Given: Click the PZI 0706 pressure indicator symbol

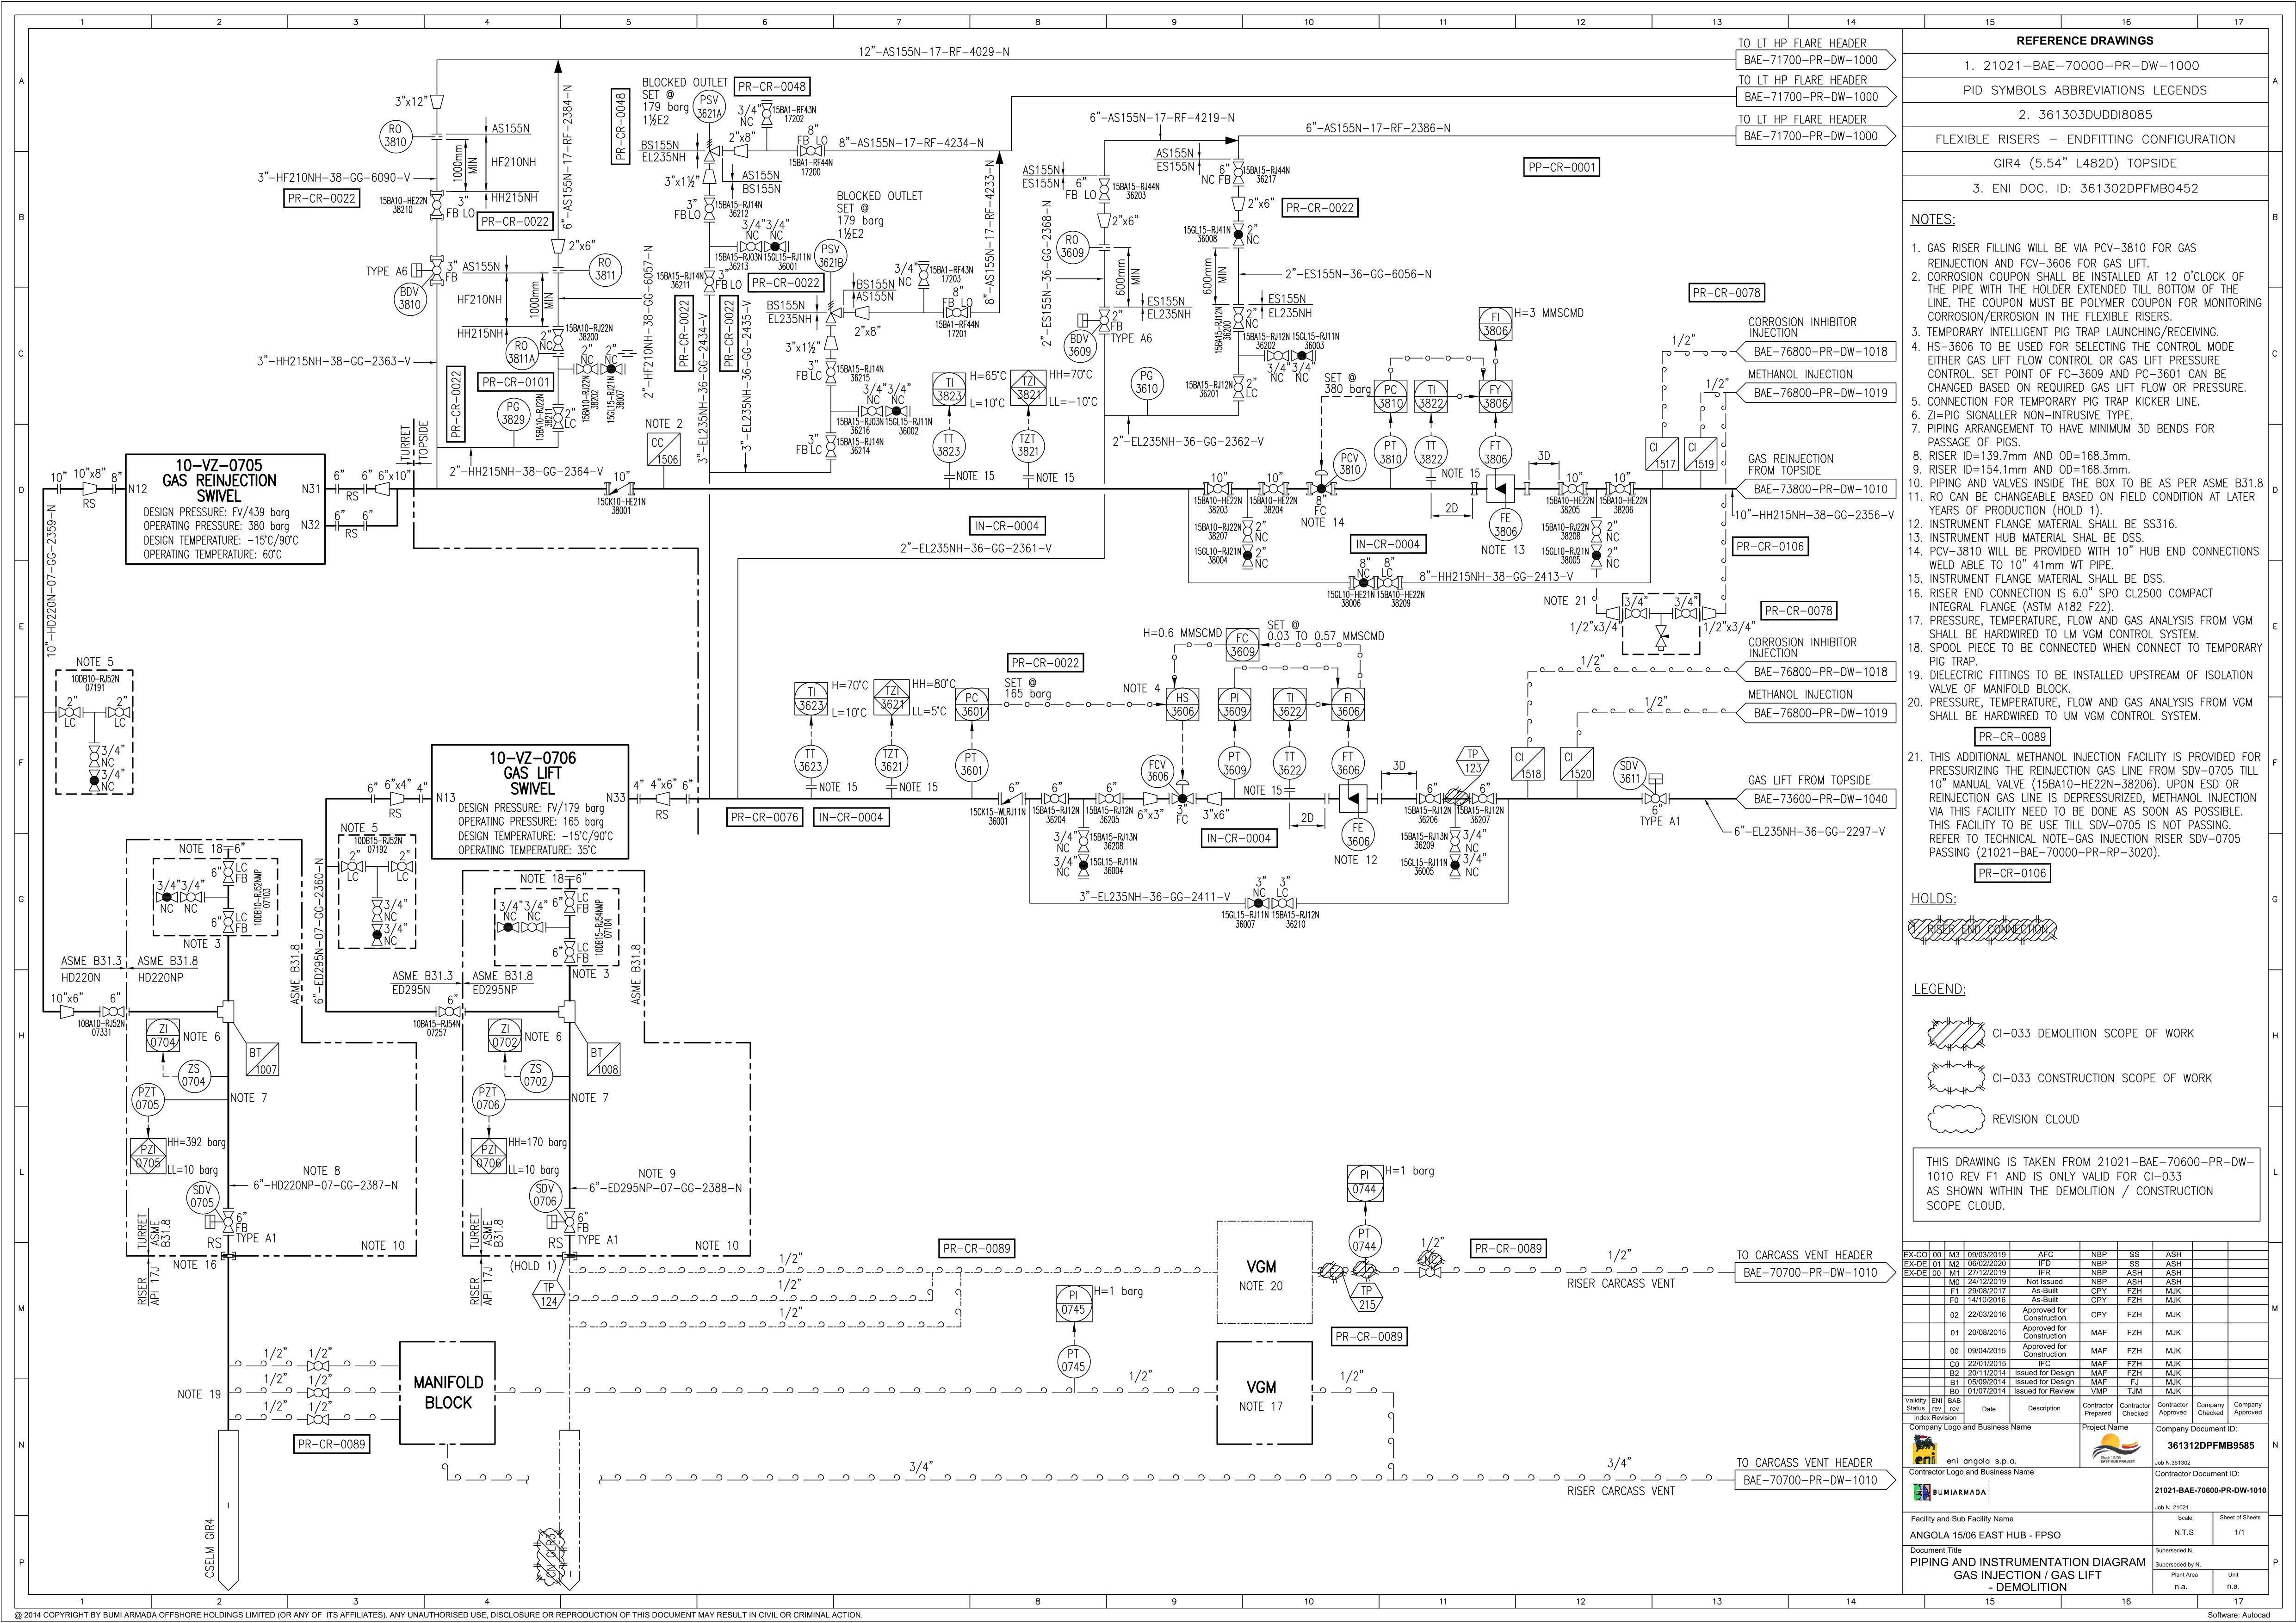Looking at the screenshot, I should point(488,1155).
